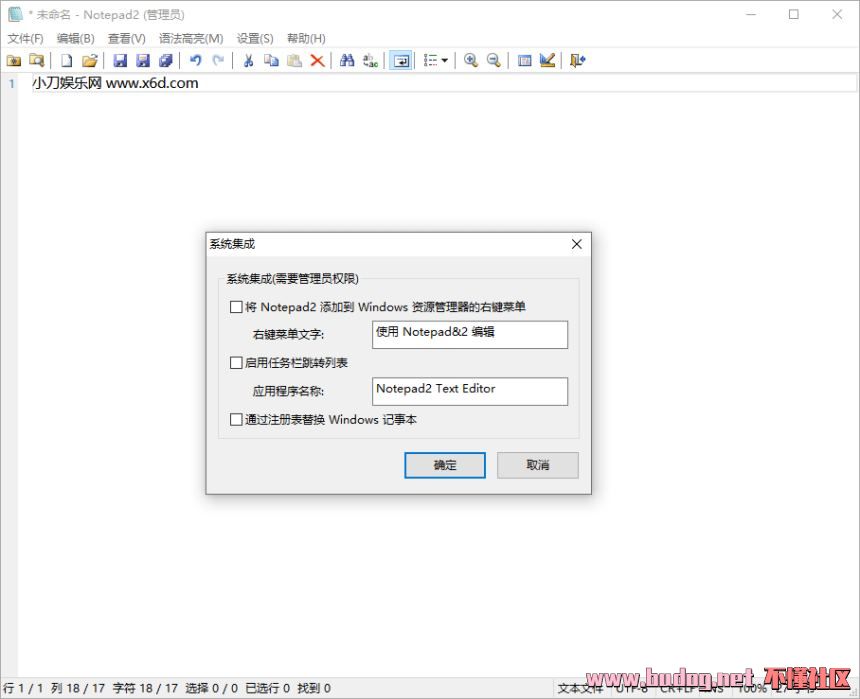Click the 确定 button in the dialog
This screenshot has height=699, width=860.
[x=444, y=465]
